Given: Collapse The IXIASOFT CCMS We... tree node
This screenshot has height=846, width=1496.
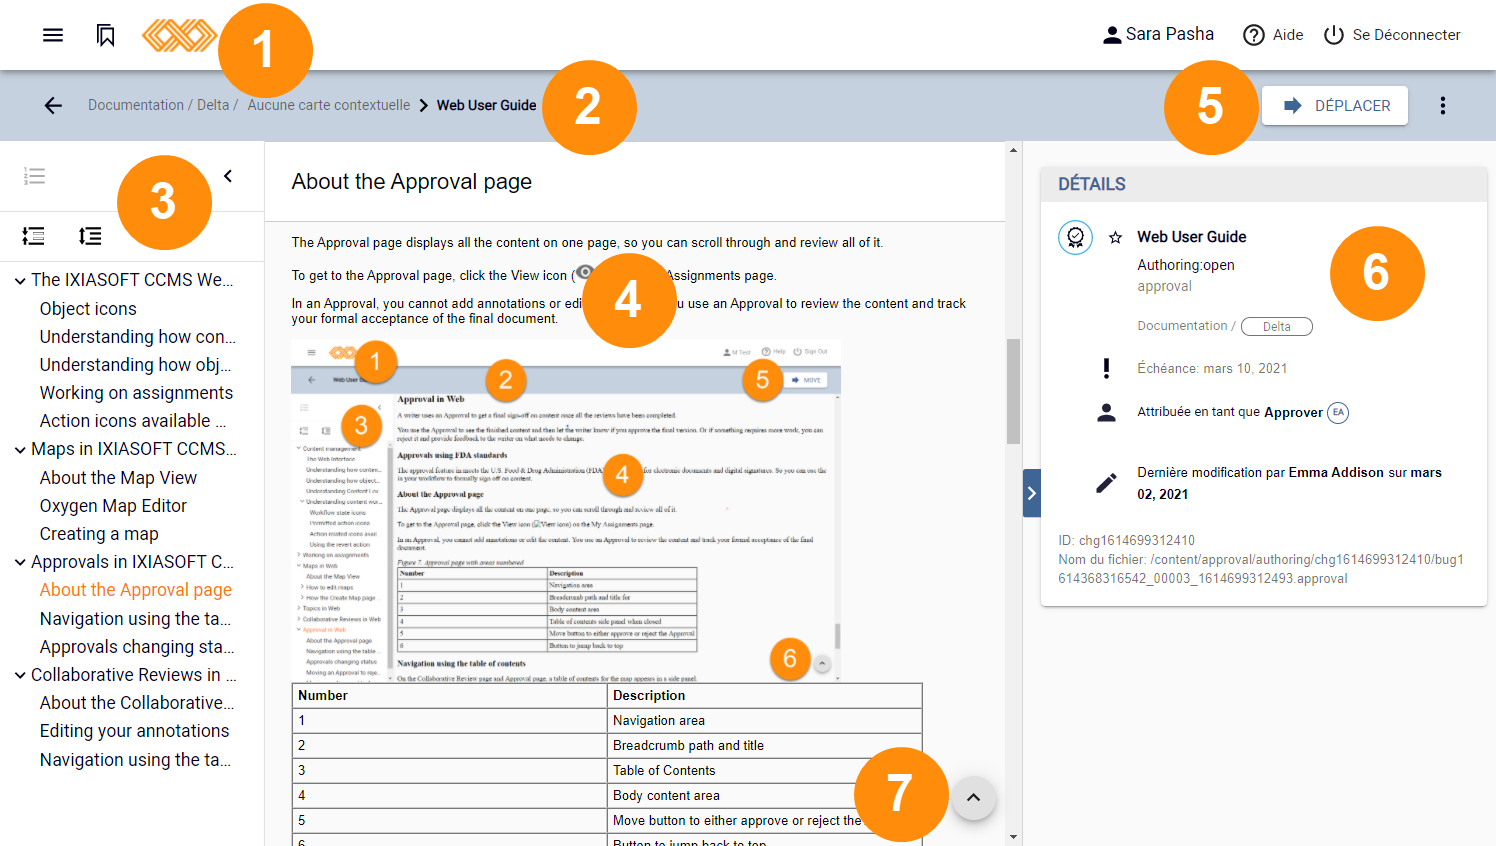Looking at the screenshot, I should pyautogui.click(x=20, y=280).
